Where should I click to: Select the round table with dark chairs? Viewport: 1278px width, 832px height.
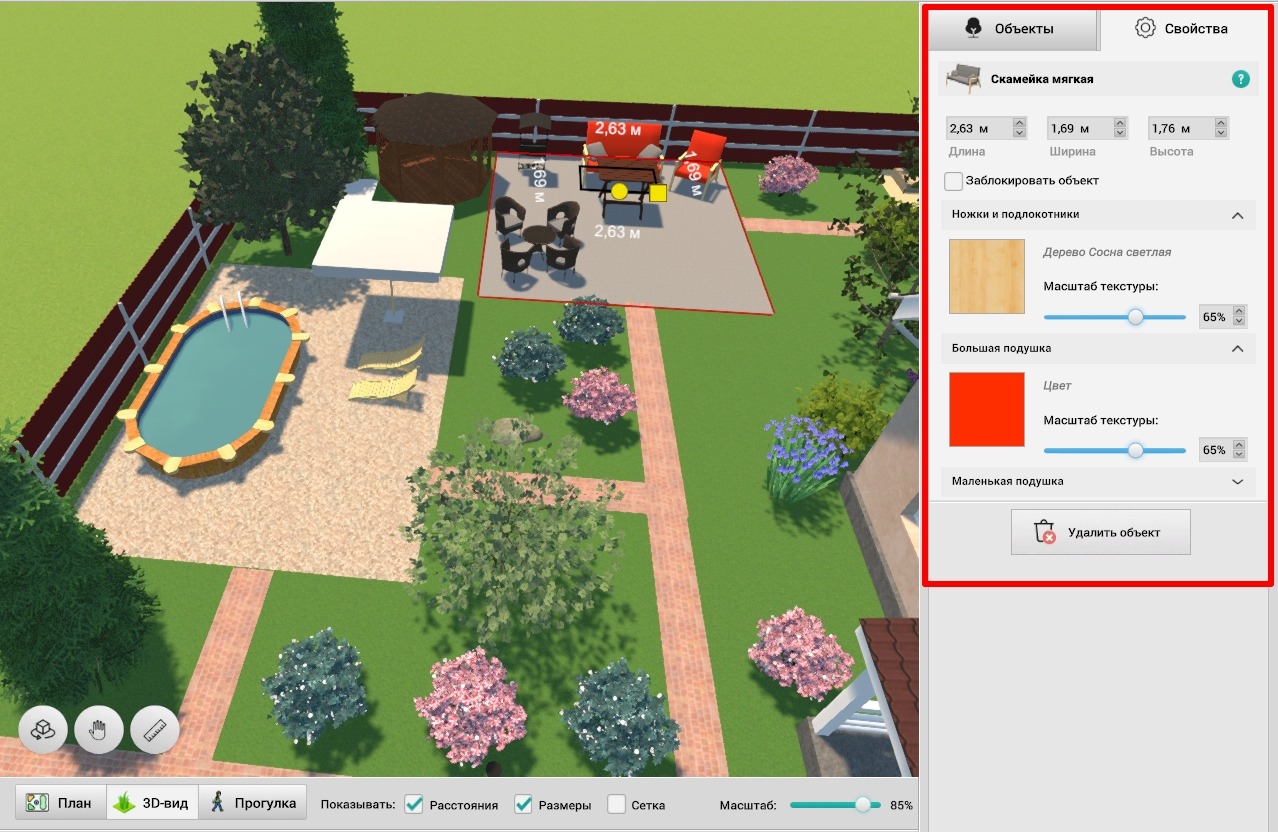pos(538,238)
